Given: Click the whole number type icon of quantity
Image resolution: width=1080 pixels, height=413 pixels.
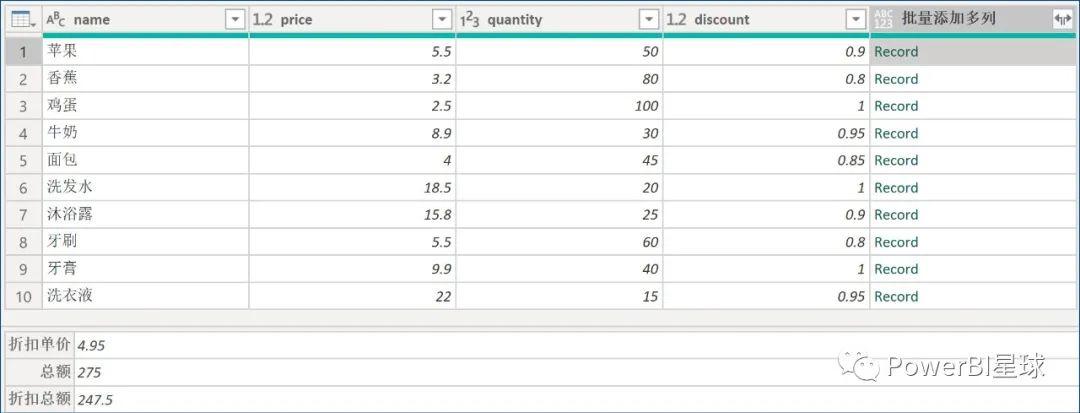Looking at the screenshot, I should pos(470,20).
